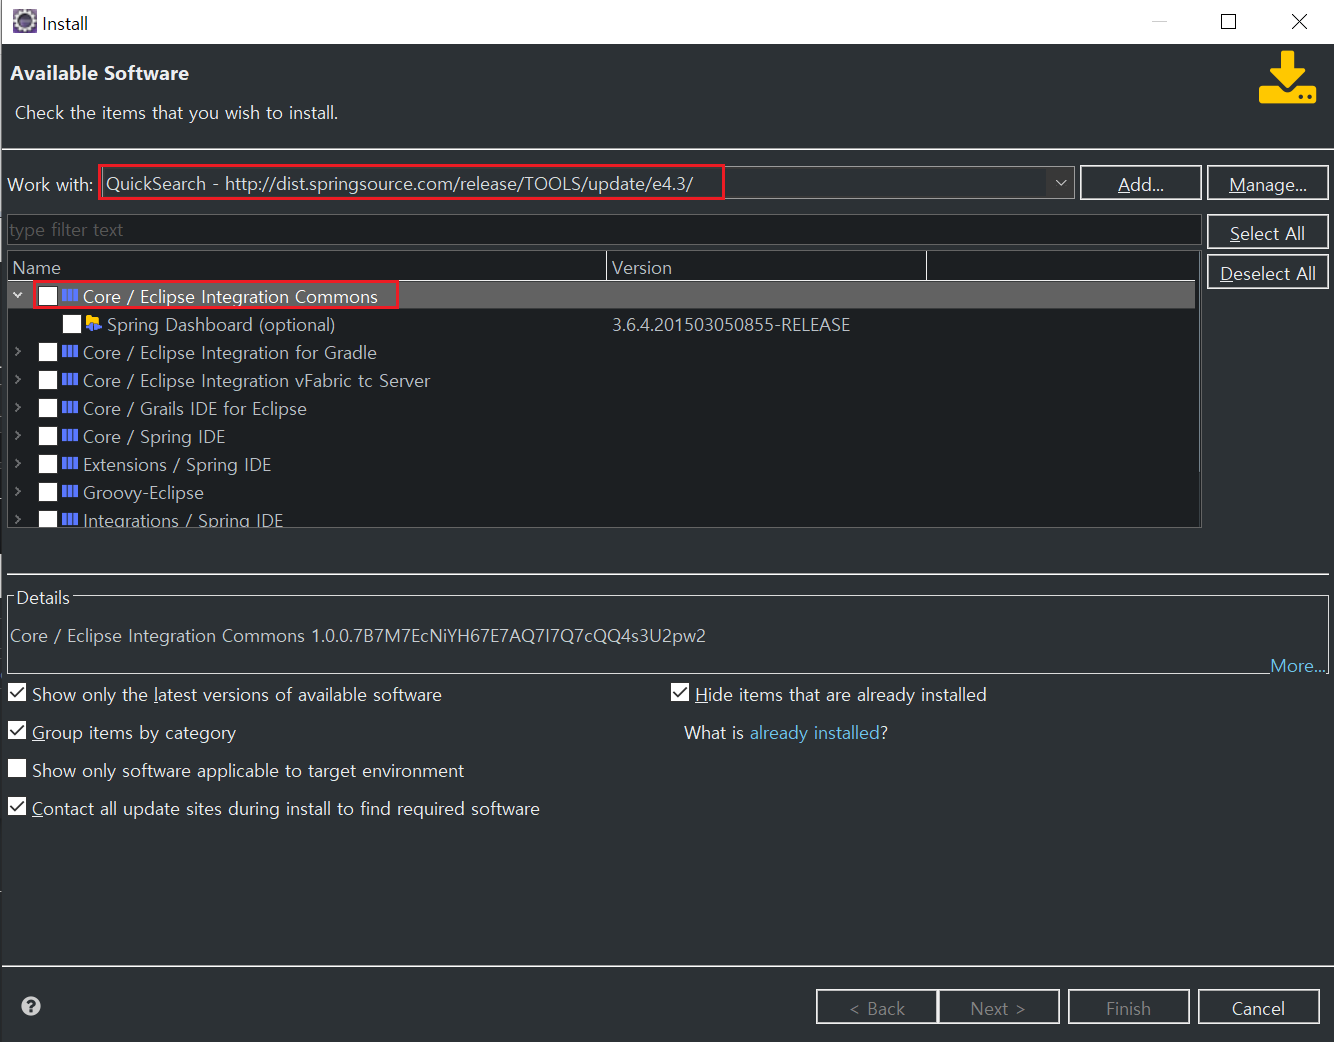Image resolution: width=1334 pixels, height=1042 pixels.
Task: Click the Cancel button
Action: 1259,1007
